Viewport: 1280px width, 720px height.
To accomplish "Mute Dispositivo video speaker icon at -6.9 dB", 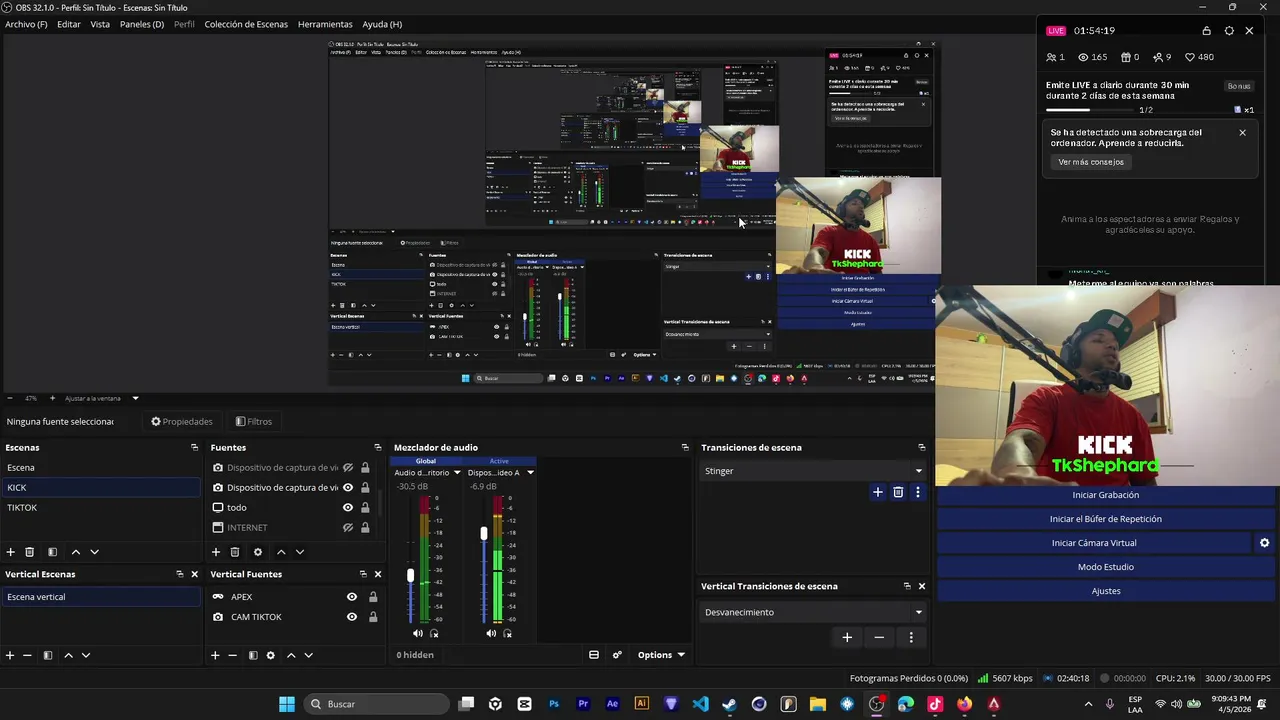I will click(x=491, y=633).
